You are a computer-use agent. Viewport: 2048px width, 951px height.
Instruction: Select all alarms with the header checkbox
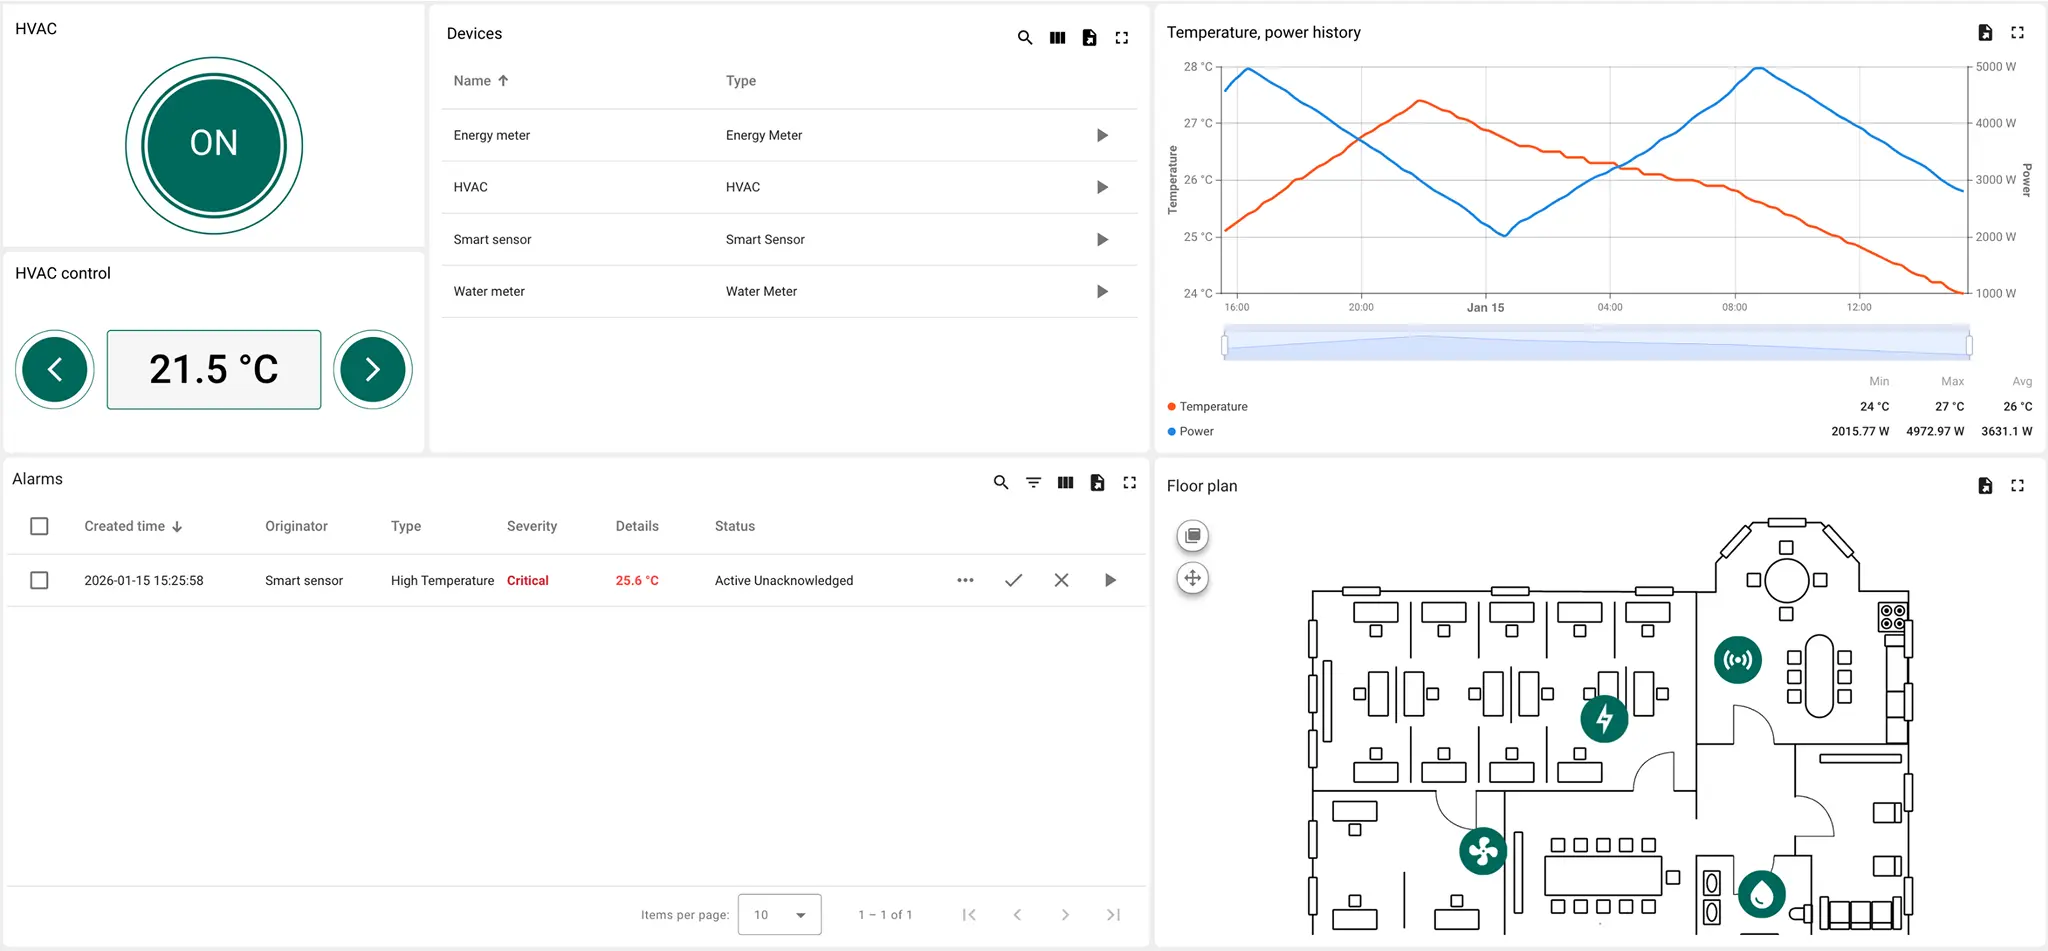point(39,525)
